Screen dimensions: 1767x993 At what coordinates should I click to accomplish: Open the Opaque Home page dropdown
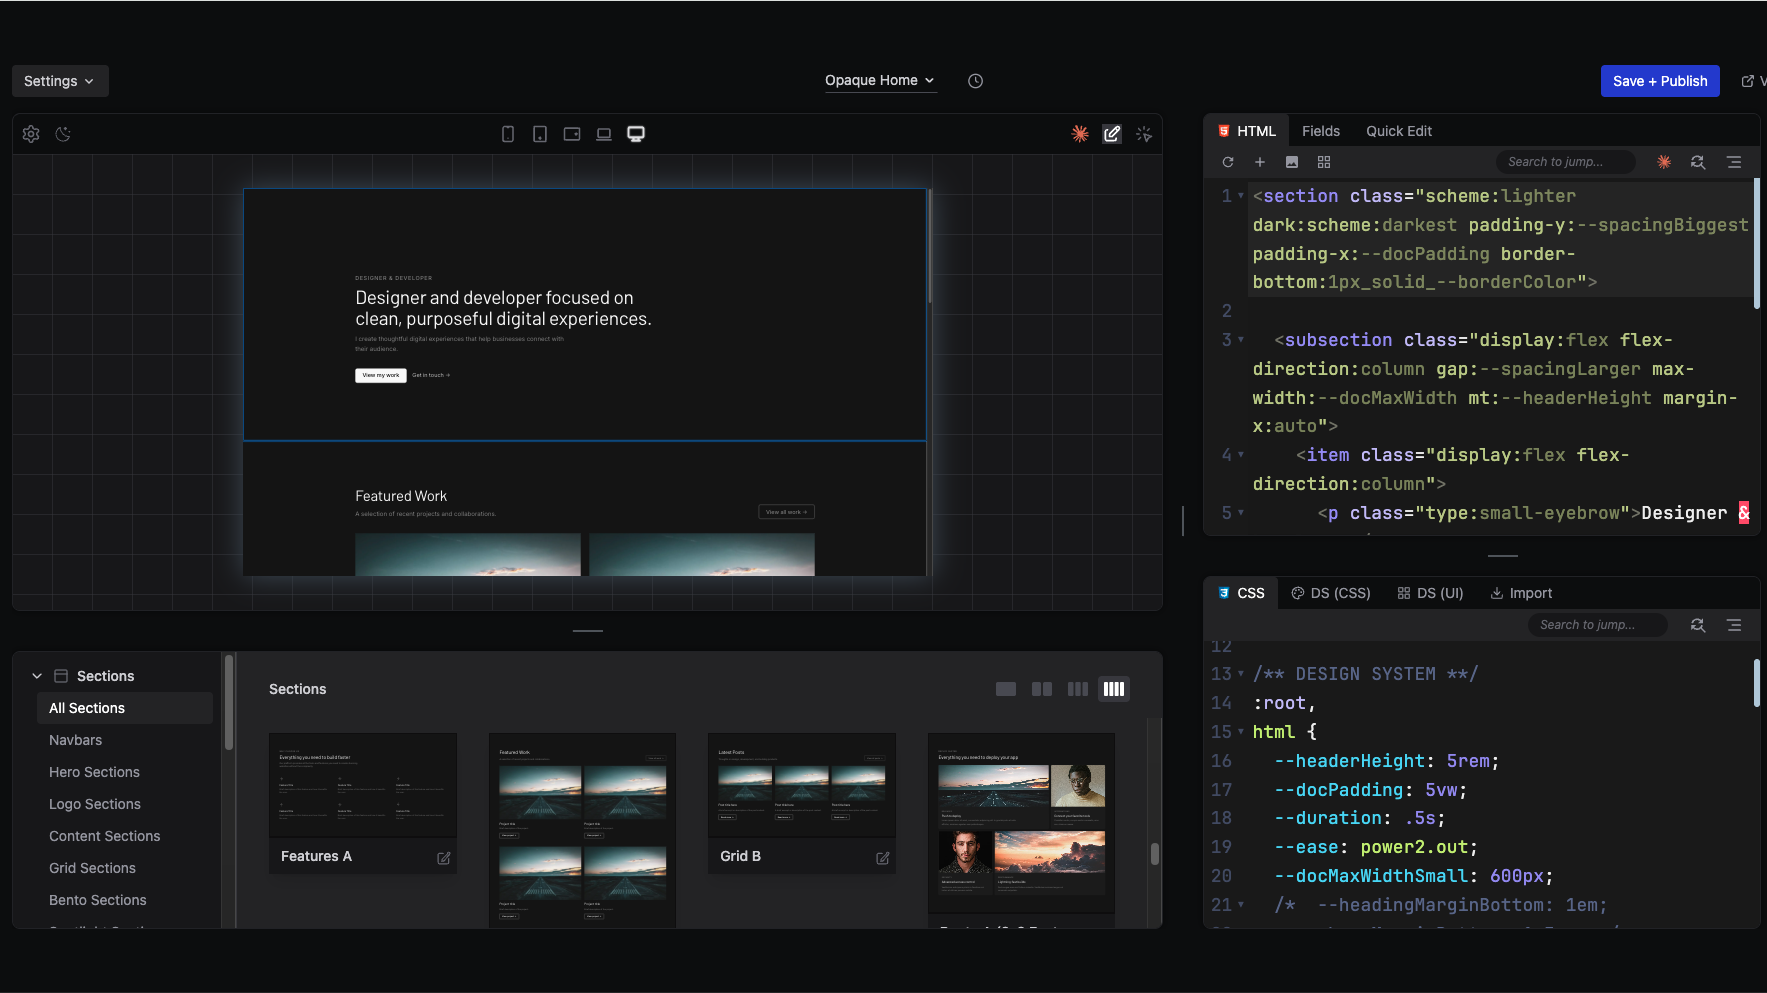coord(880,80)
